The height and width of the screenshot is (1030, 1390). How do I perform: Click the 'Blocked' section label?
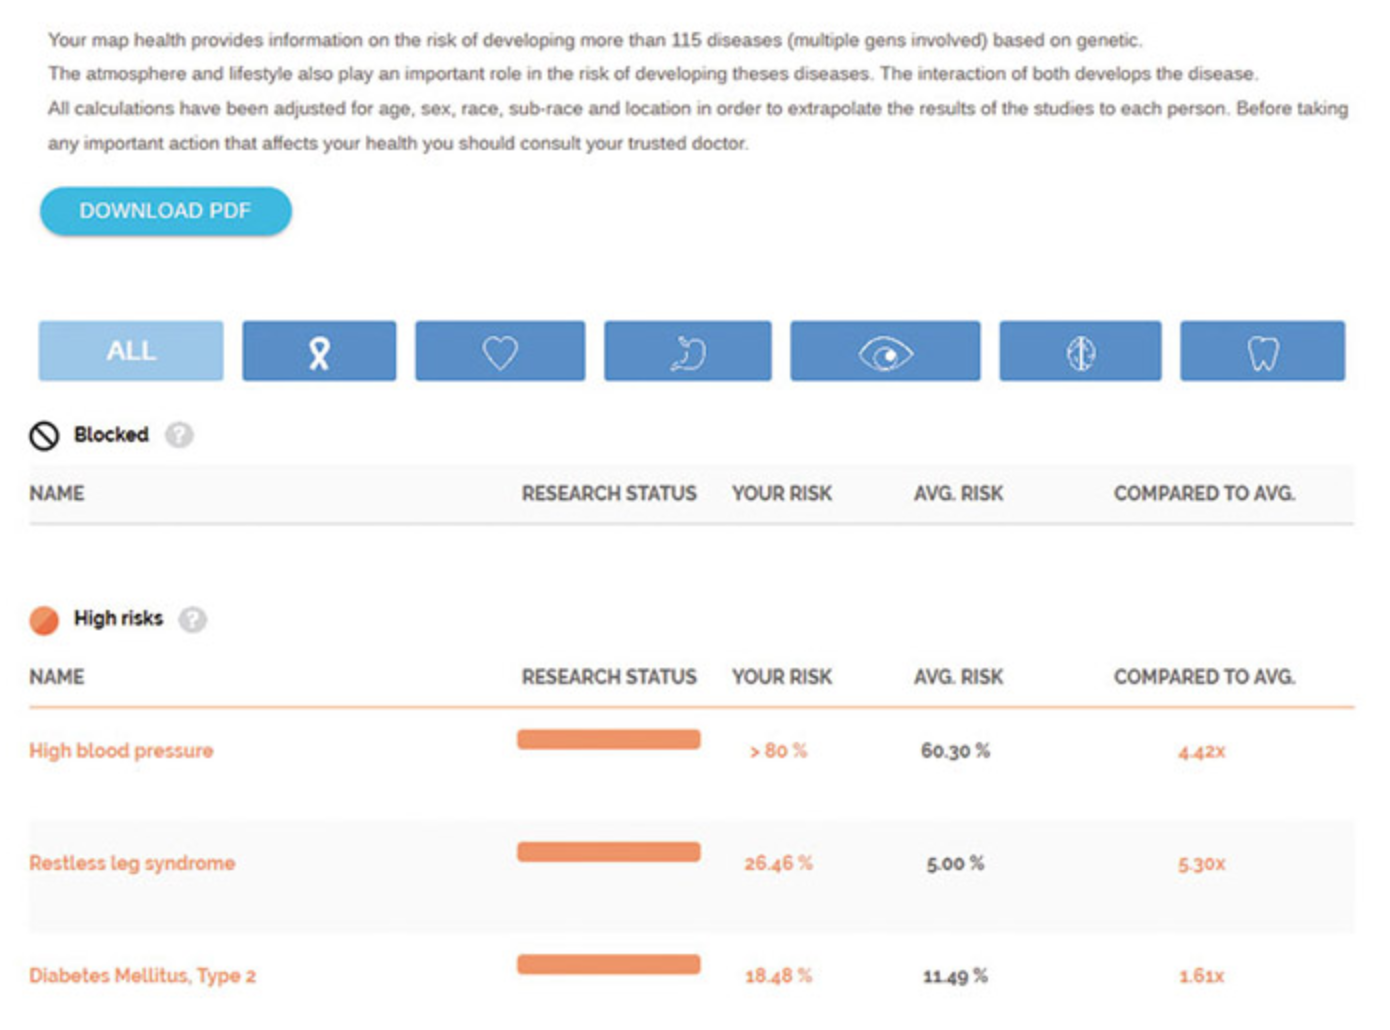(x=111, y=435)
